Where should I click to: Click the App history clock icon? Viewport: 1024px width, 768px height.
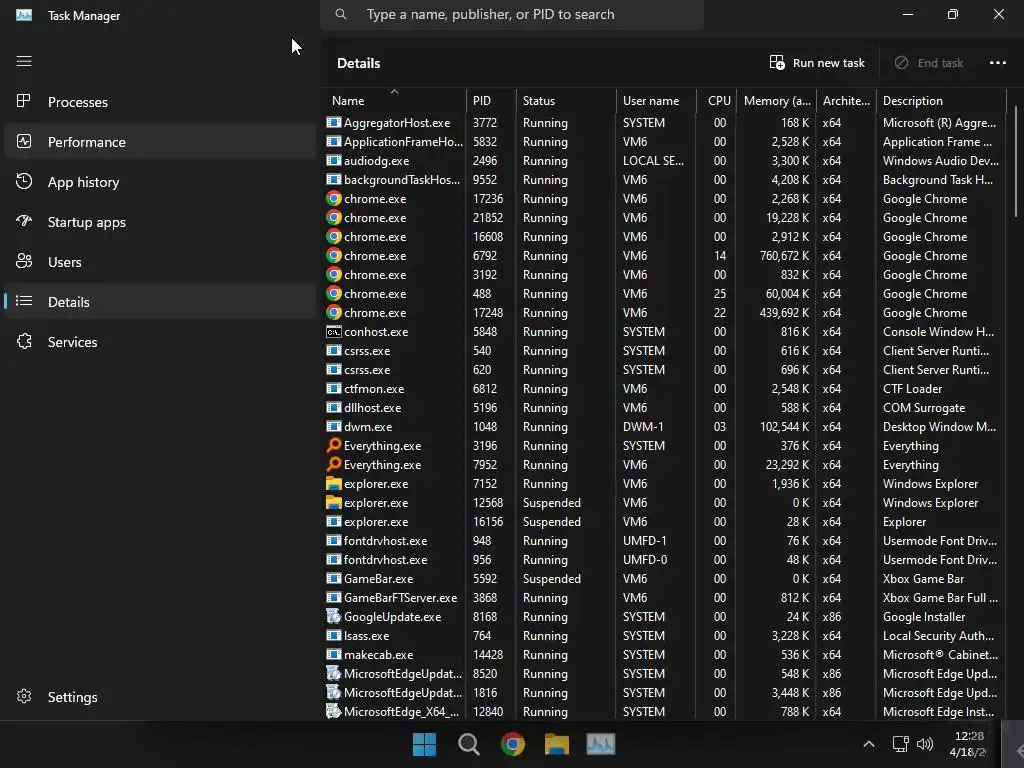pyautogui.click(x=24, y=182)
